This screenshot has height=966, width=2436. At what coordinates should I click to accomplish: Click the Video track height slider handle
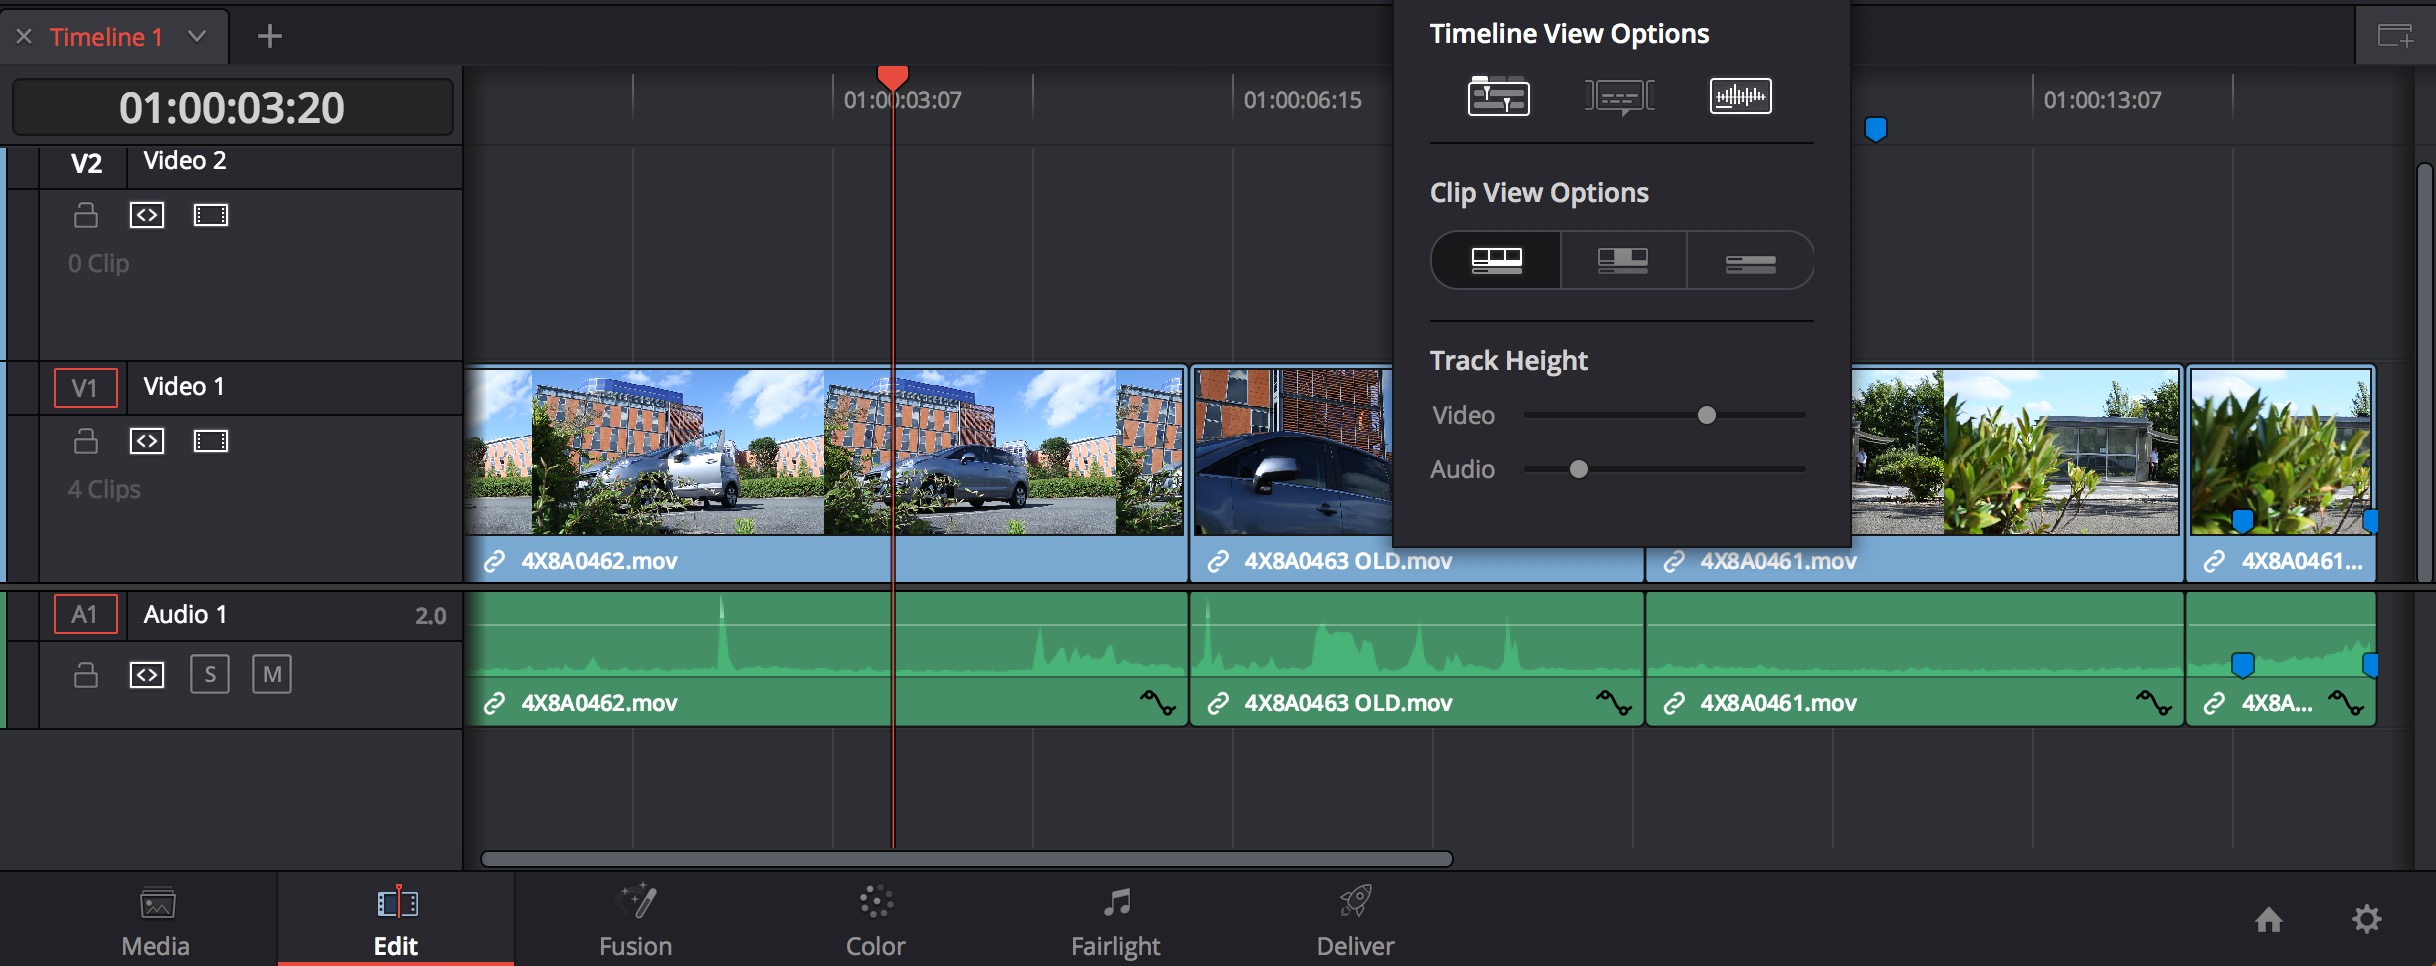[1707, 415]
